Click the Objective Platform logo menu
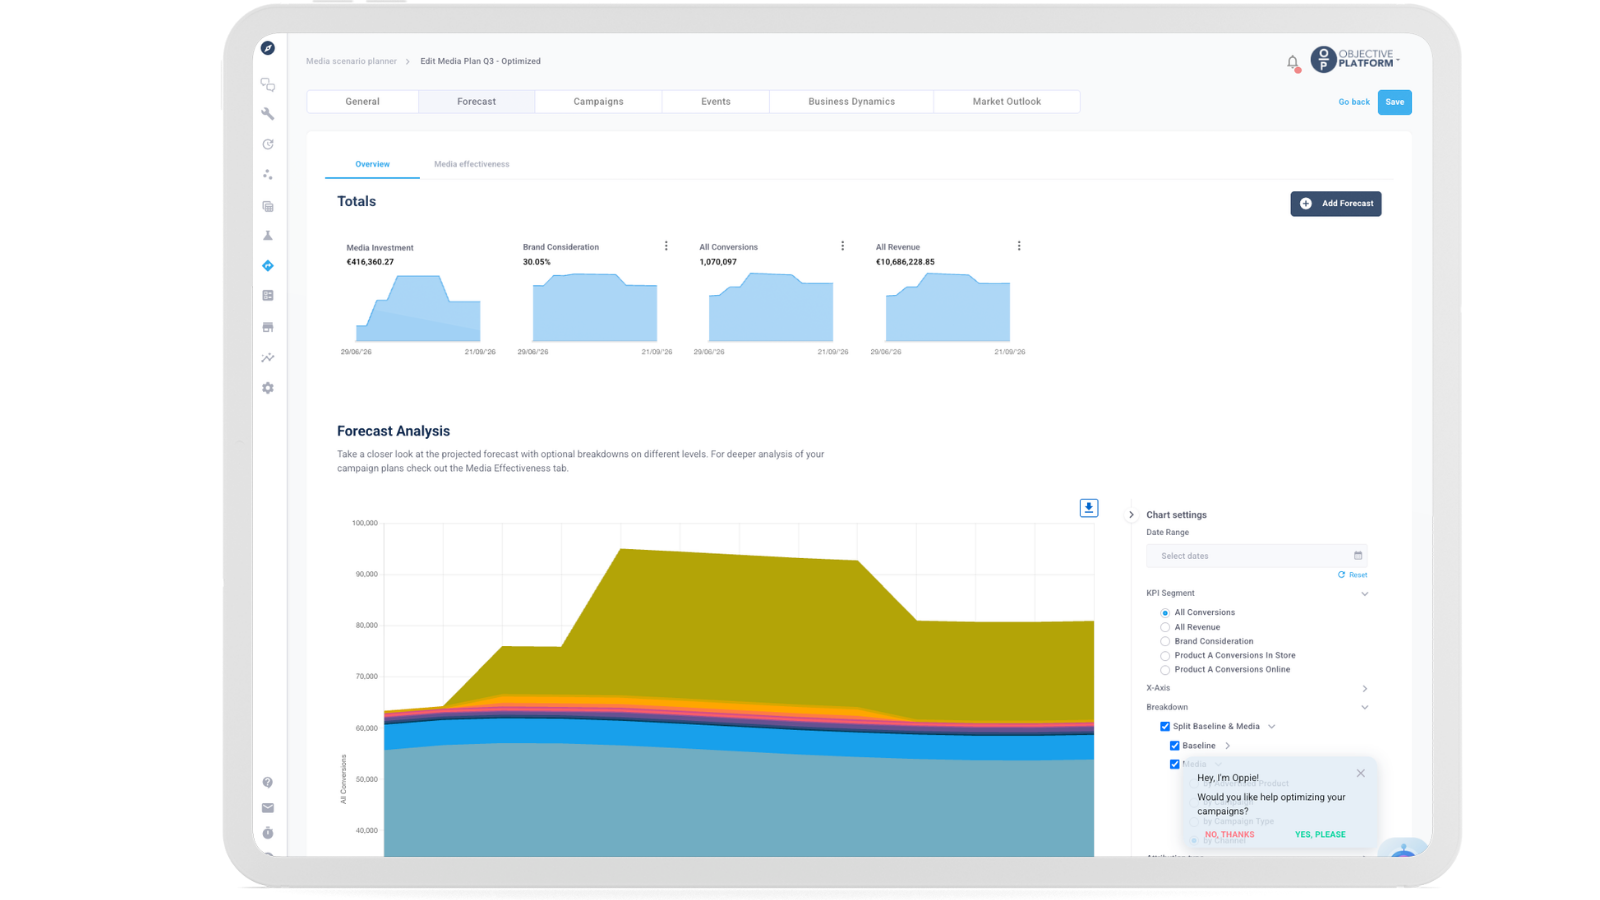The width and height of the screenshot is (1600, 900). 1355,59
